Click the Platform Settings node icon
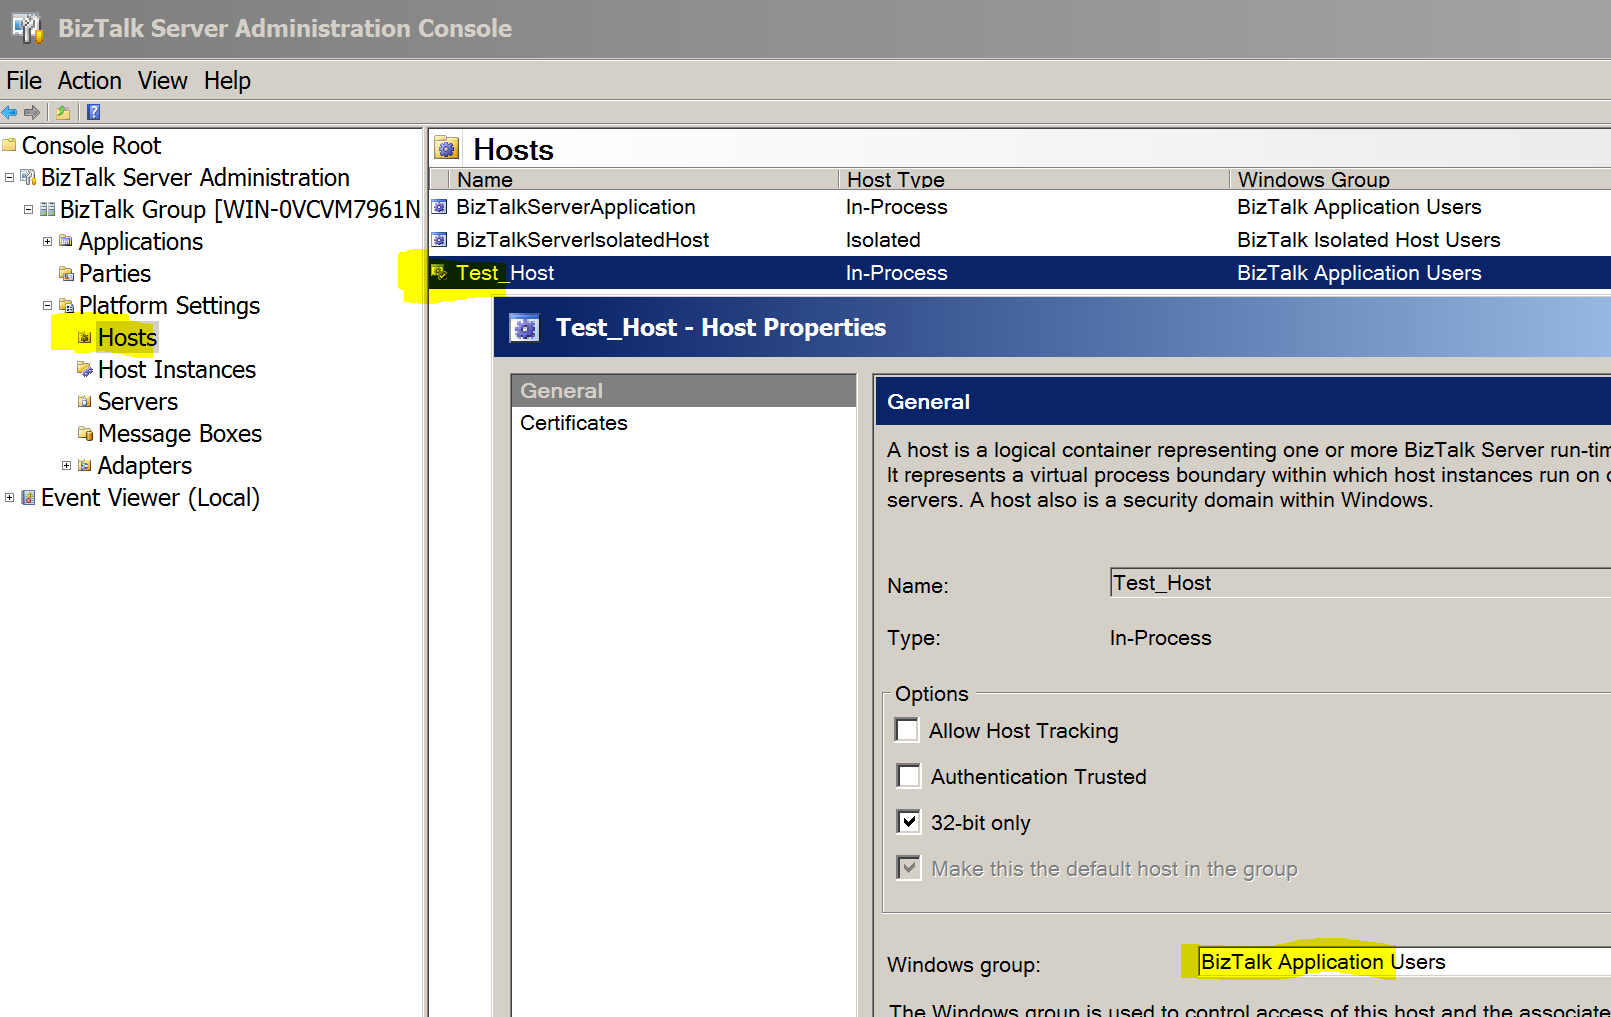The width and height of the screenshot is (1611, 1017). pyautogui.click(x=66, y=305)
